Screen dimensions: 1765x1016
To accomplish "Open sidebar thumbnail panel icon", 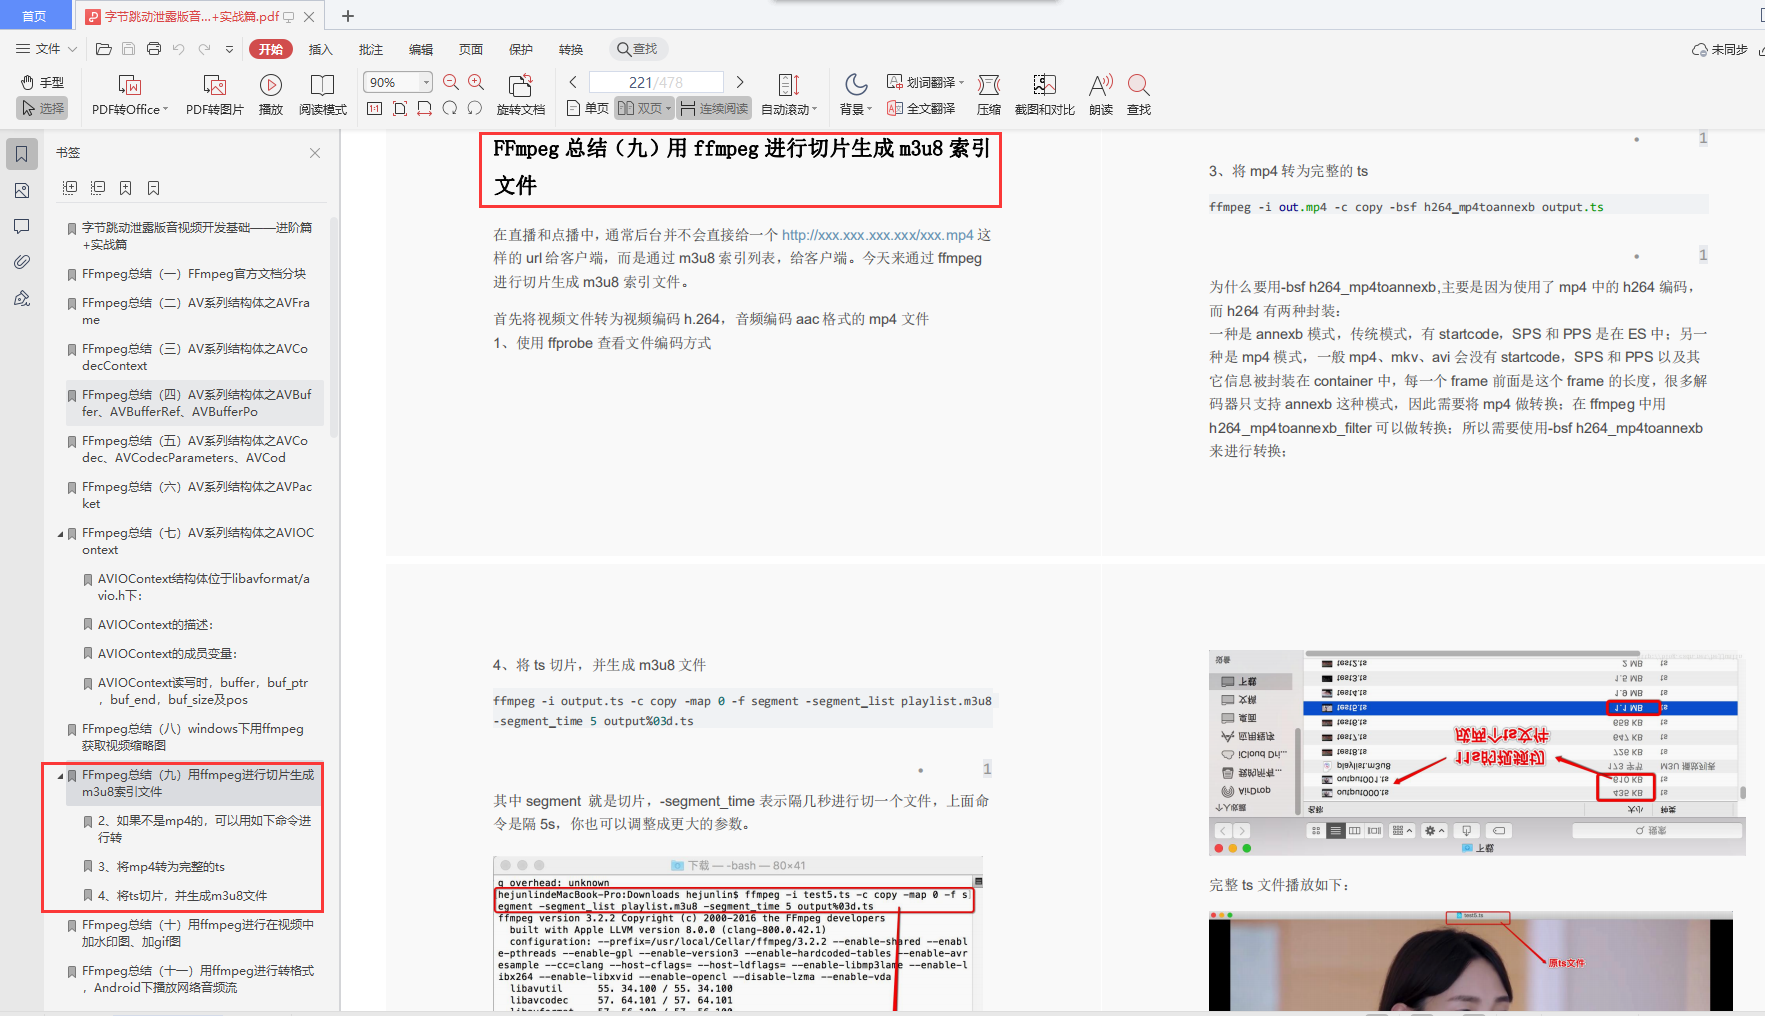I will click(22, 190).
